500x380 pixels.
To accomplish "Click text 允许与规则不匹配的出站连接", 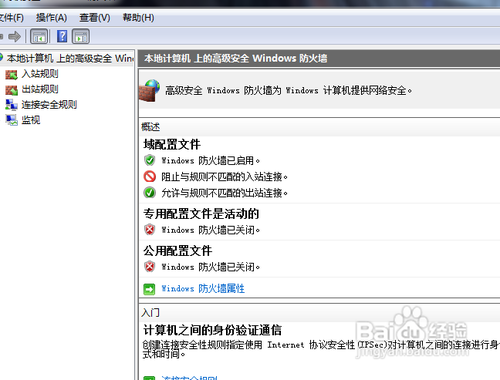I will pyautogui.click(x=224, y=193).
